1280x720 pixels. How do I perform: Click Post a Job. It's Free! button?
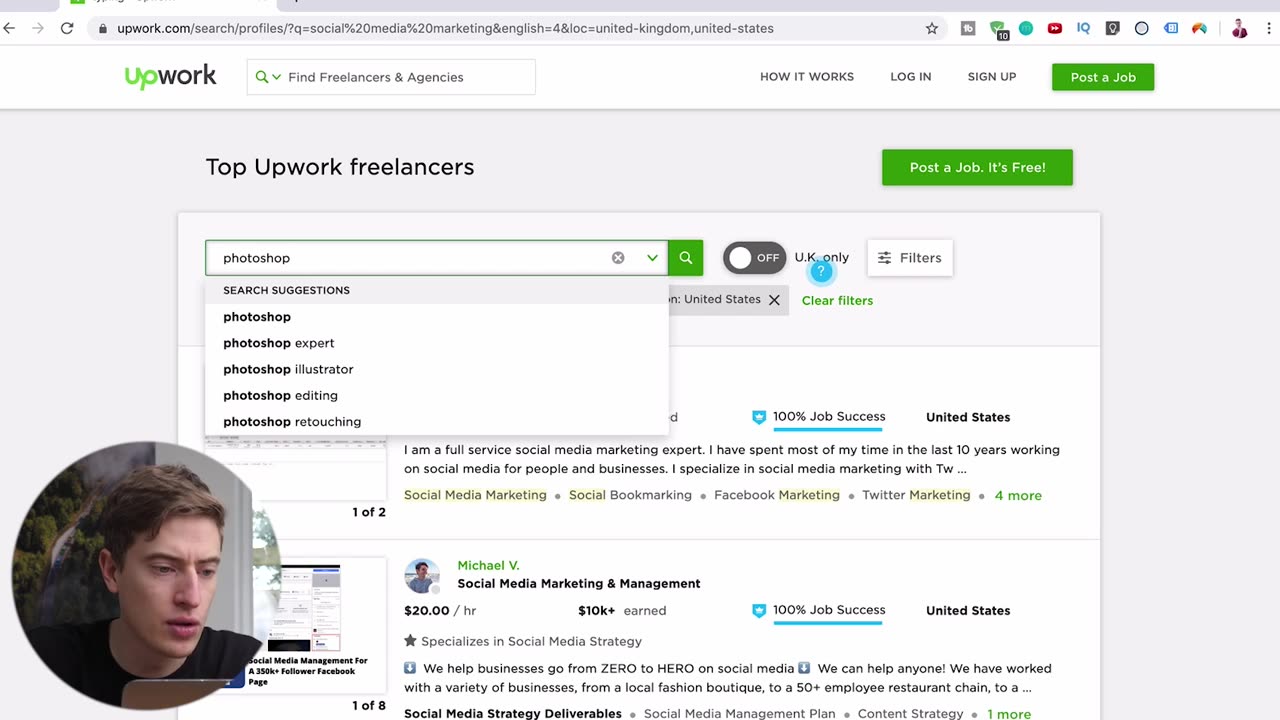(977, 167)
